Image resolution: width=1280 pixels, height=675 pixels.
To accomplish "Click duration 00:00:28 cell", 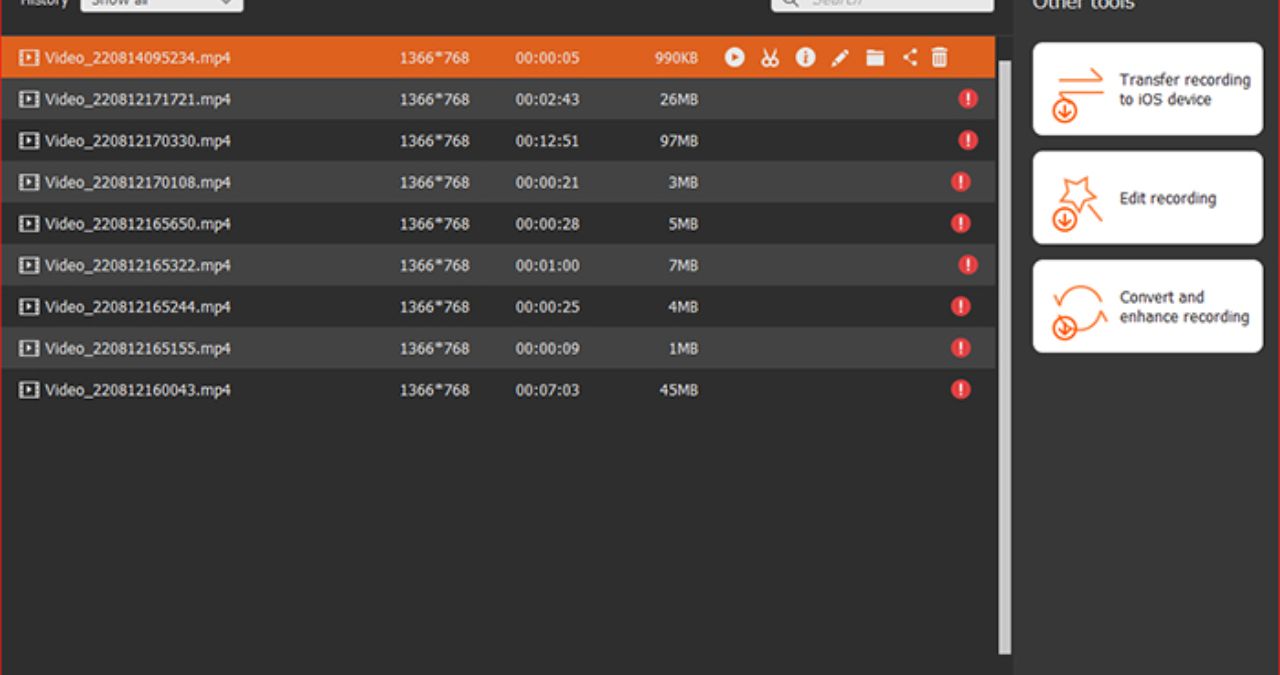I will point(547,224).
